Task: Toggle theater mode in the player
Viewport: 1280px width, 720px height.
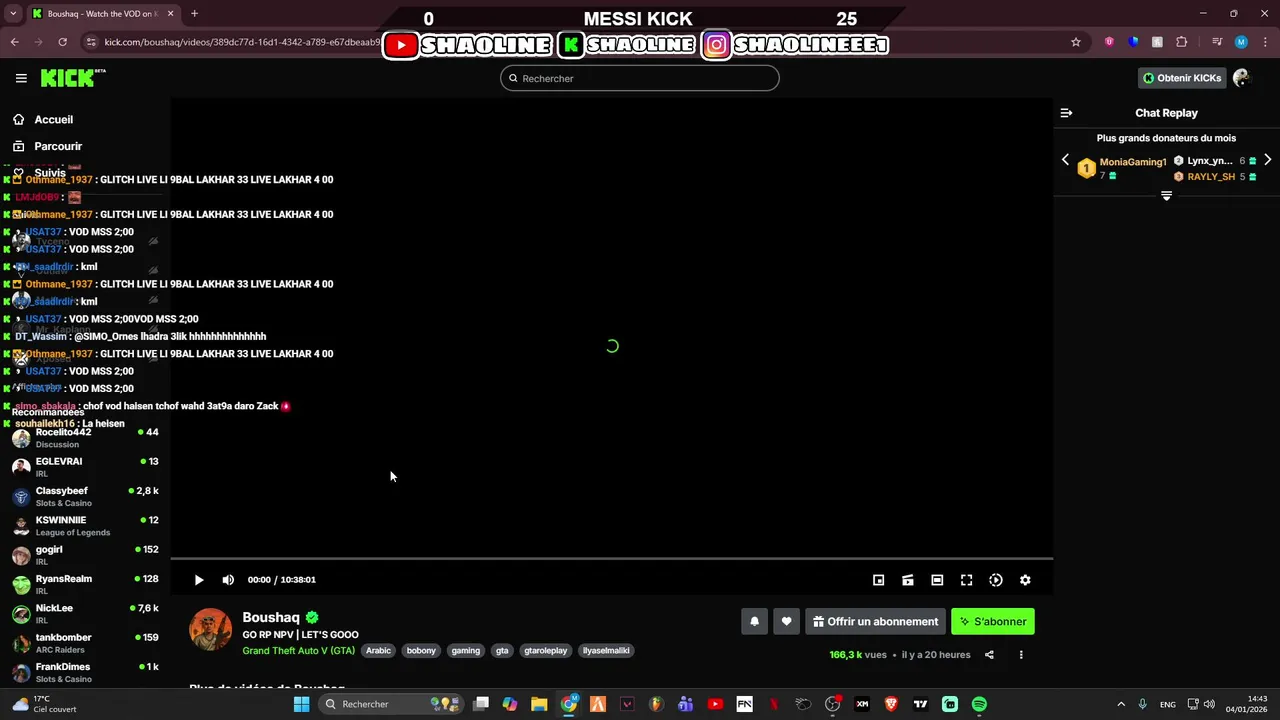Action: (x=937, y=580)
